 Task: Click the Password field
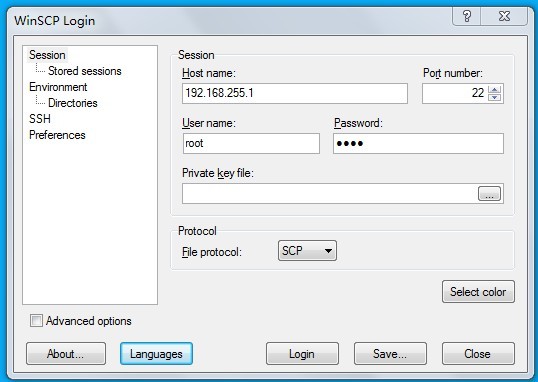(x=418, y=143)
